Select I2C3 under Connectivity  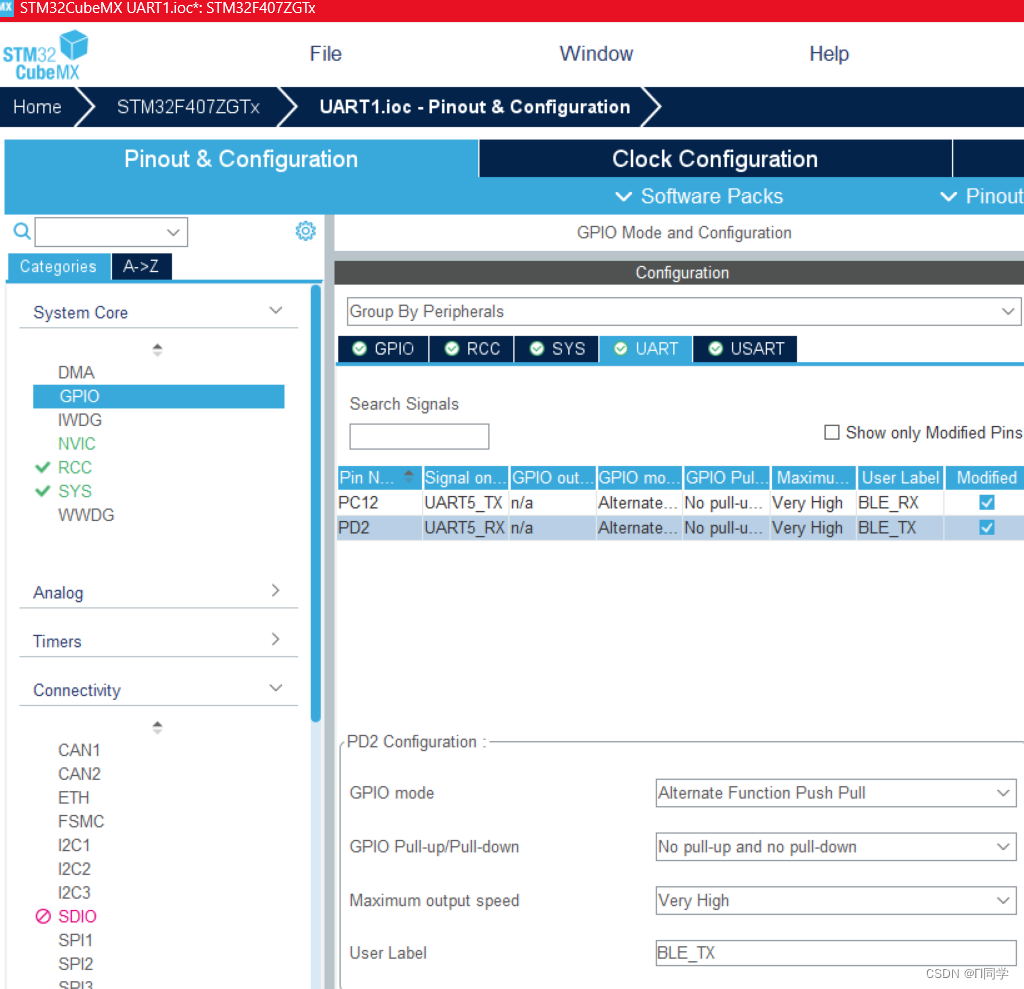(74, 892)
